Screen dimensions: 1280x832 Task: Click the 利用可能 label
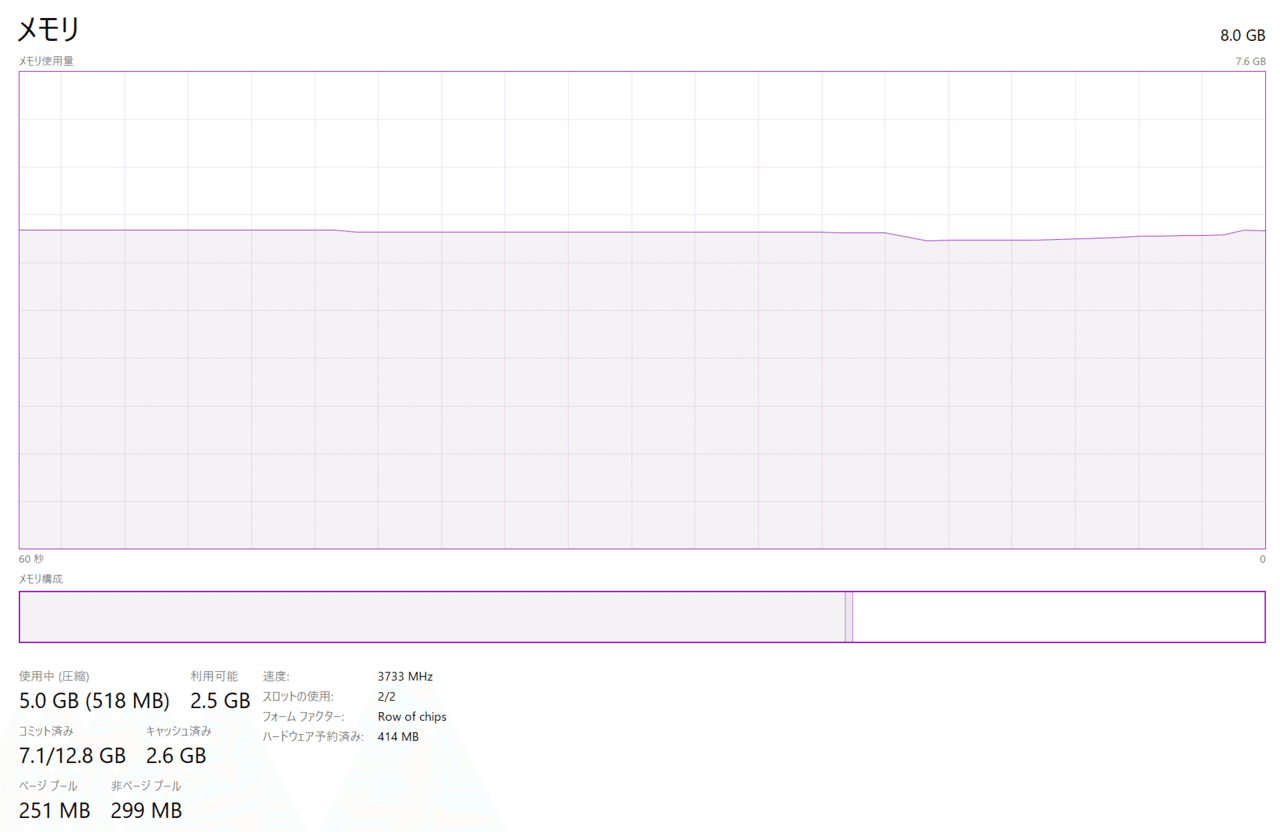(214, 676)
